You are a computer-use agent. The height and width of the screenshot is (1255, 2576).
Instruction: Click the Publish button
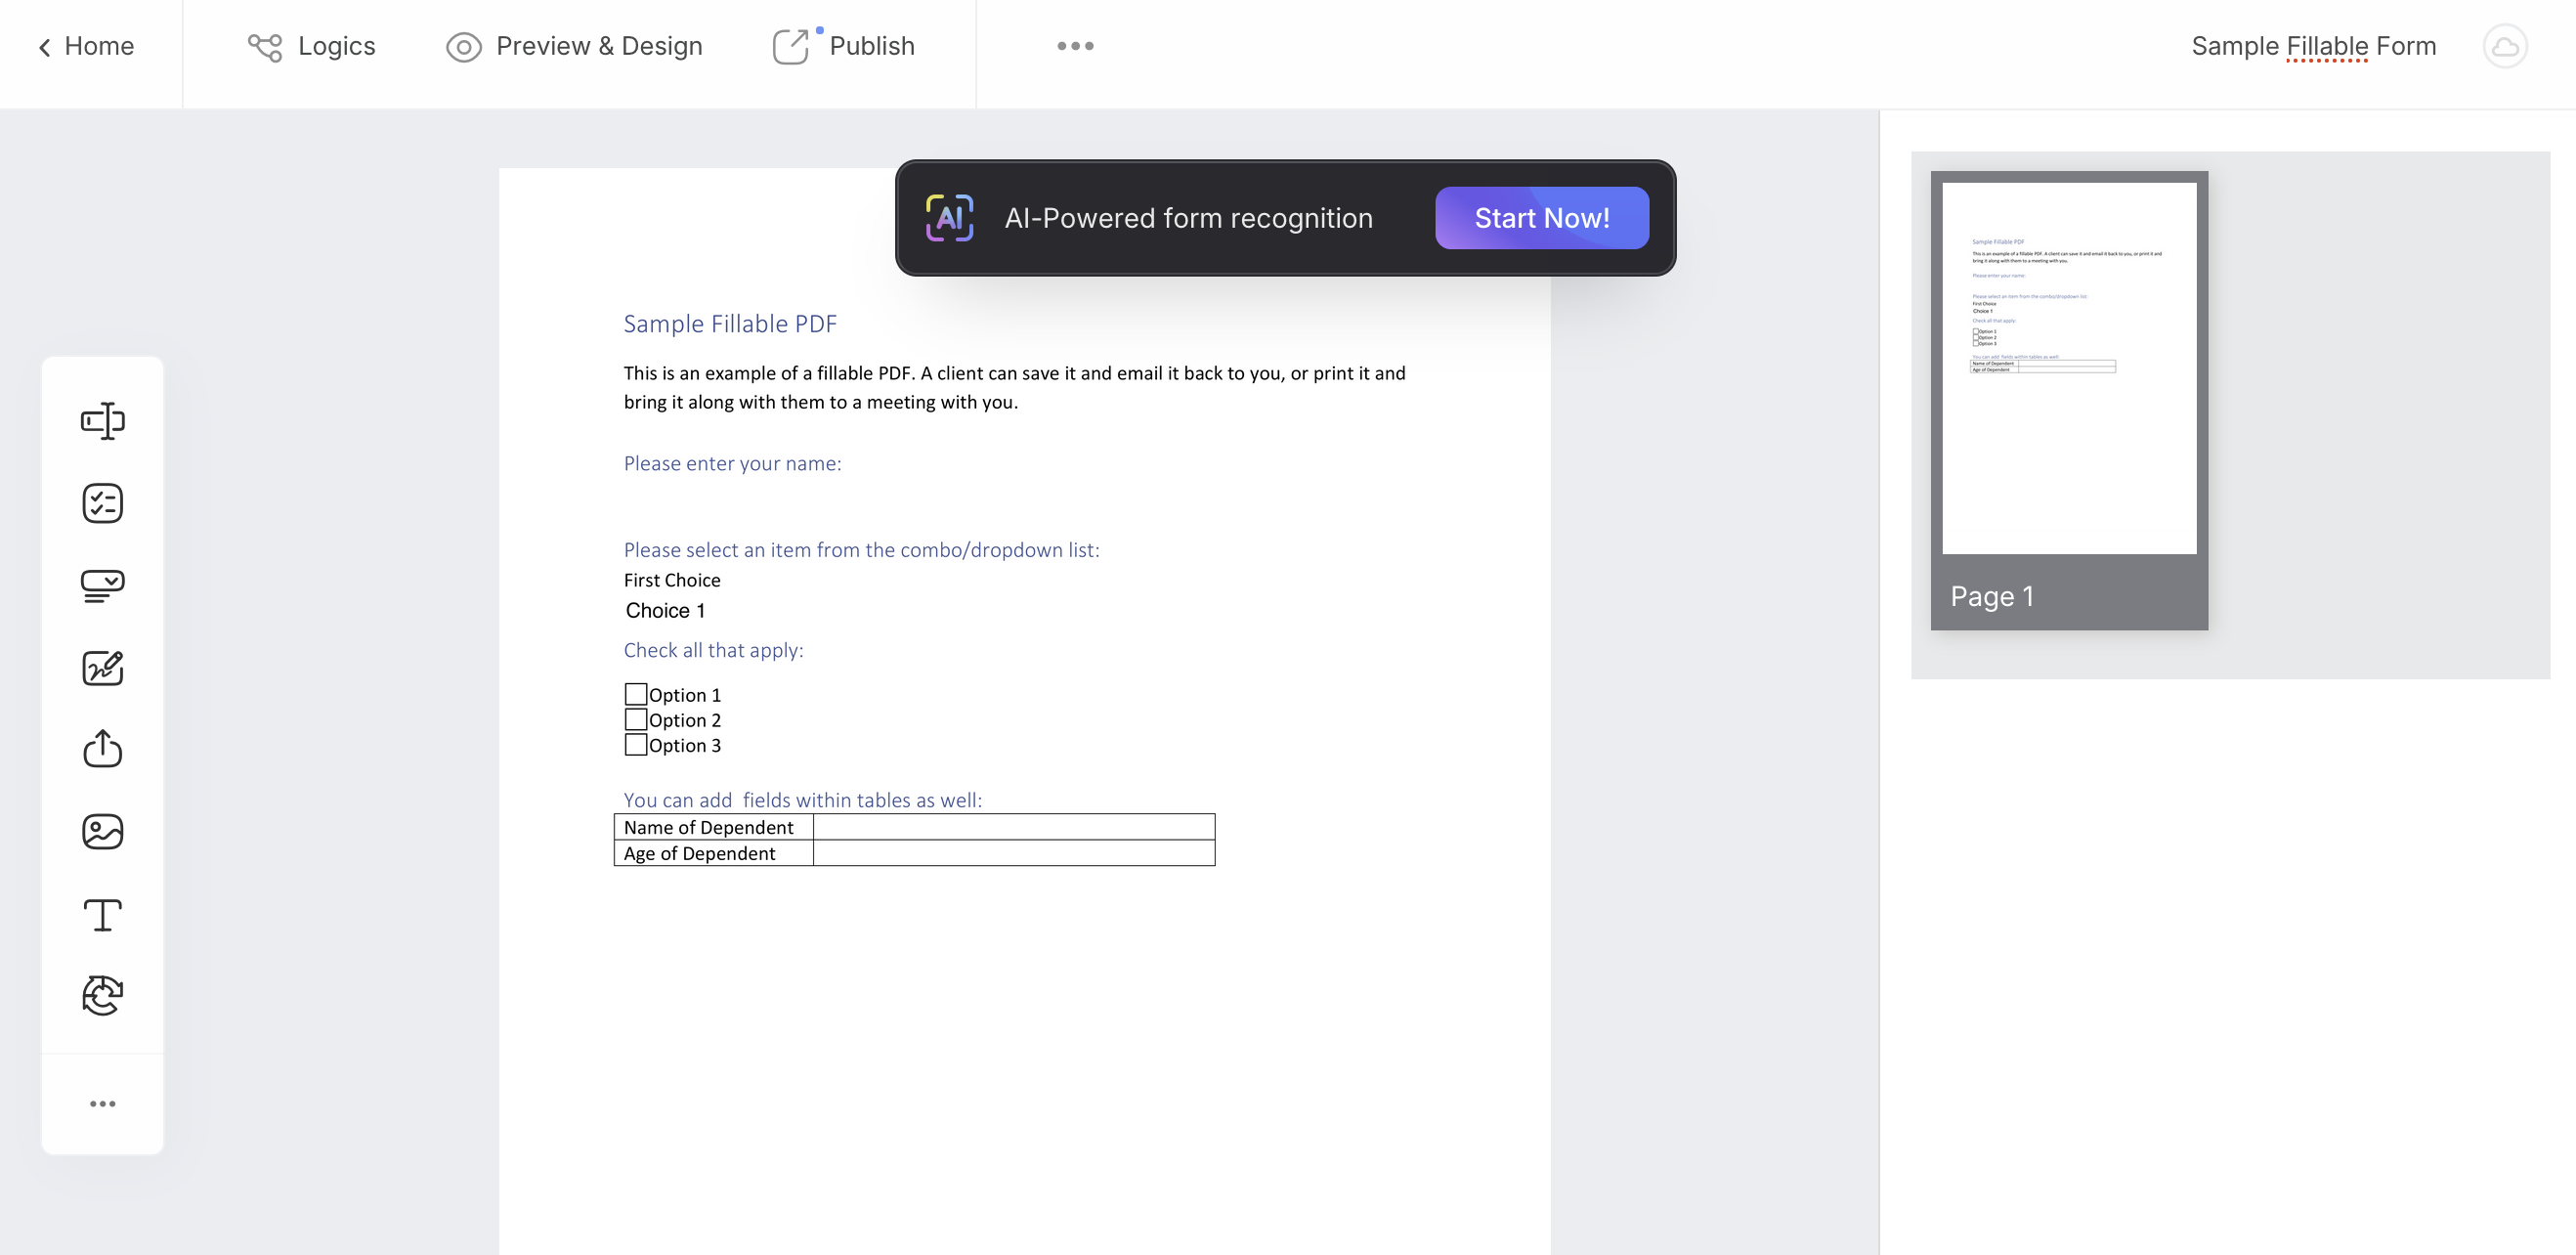pyautogui.click(x=845, y=46)
